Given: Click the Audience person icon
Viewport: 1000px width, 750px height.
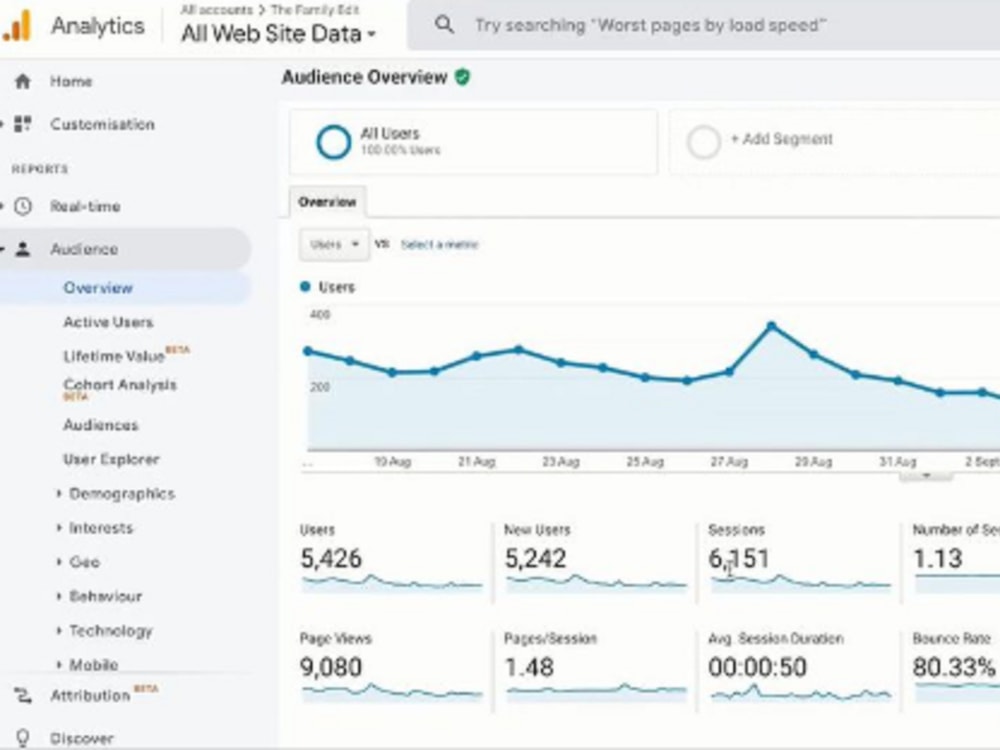Looking at the screenshot, I should [x=23, y=249].
